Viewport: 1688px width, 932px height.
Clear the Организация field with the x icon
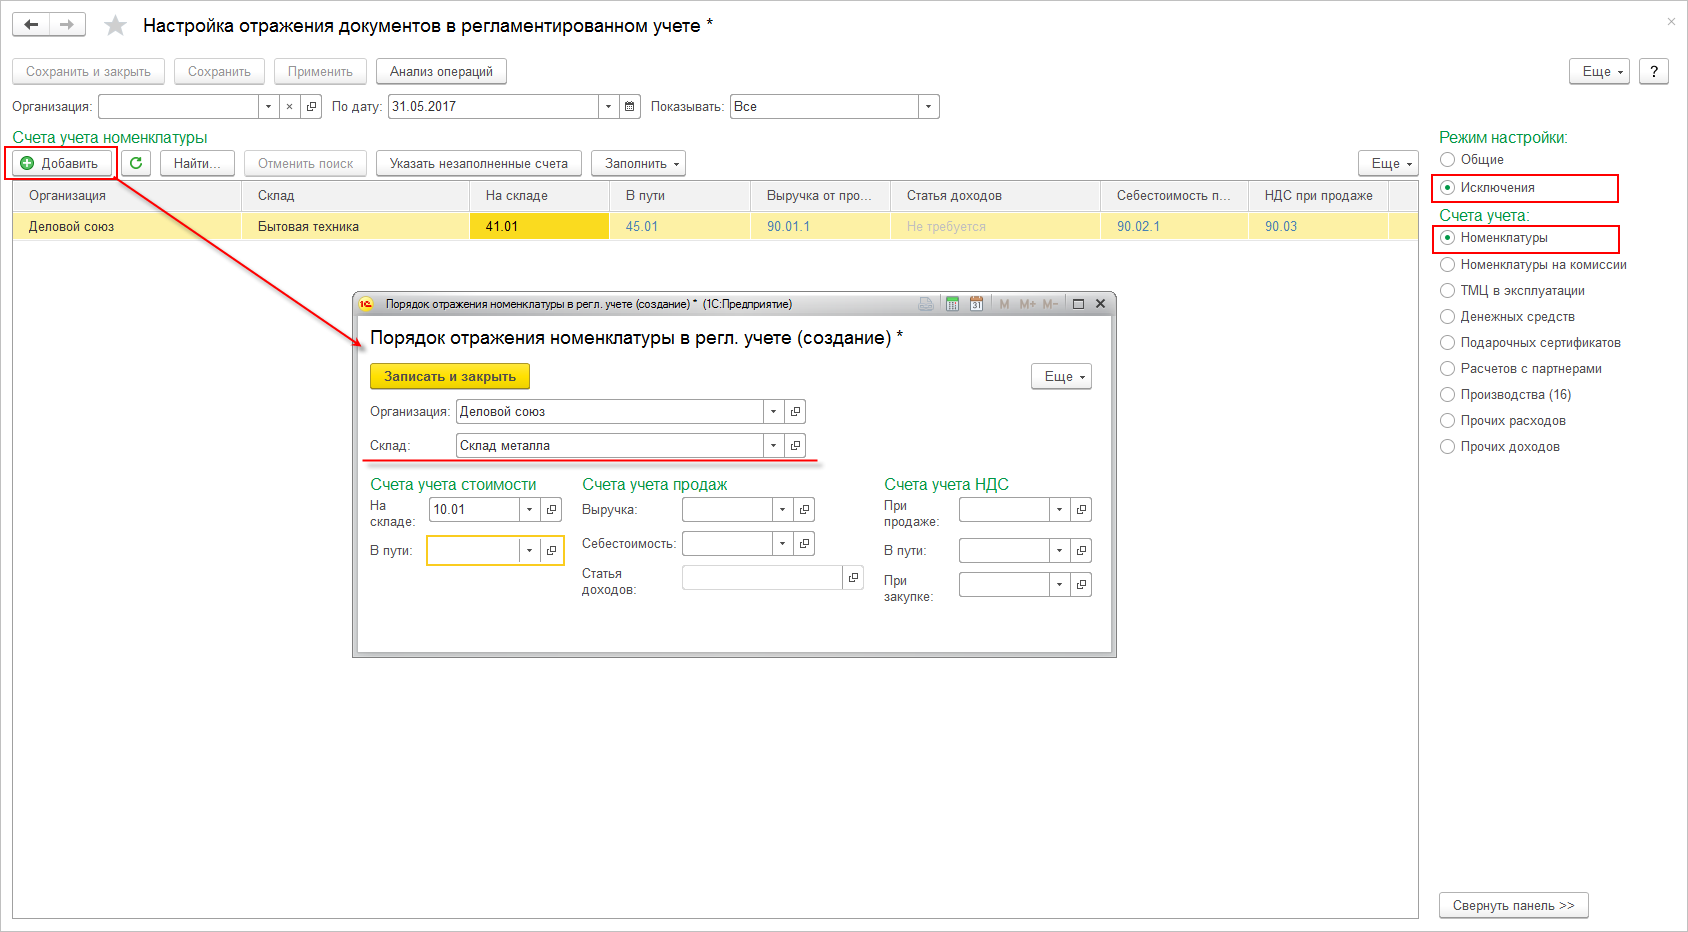(289, 106)
